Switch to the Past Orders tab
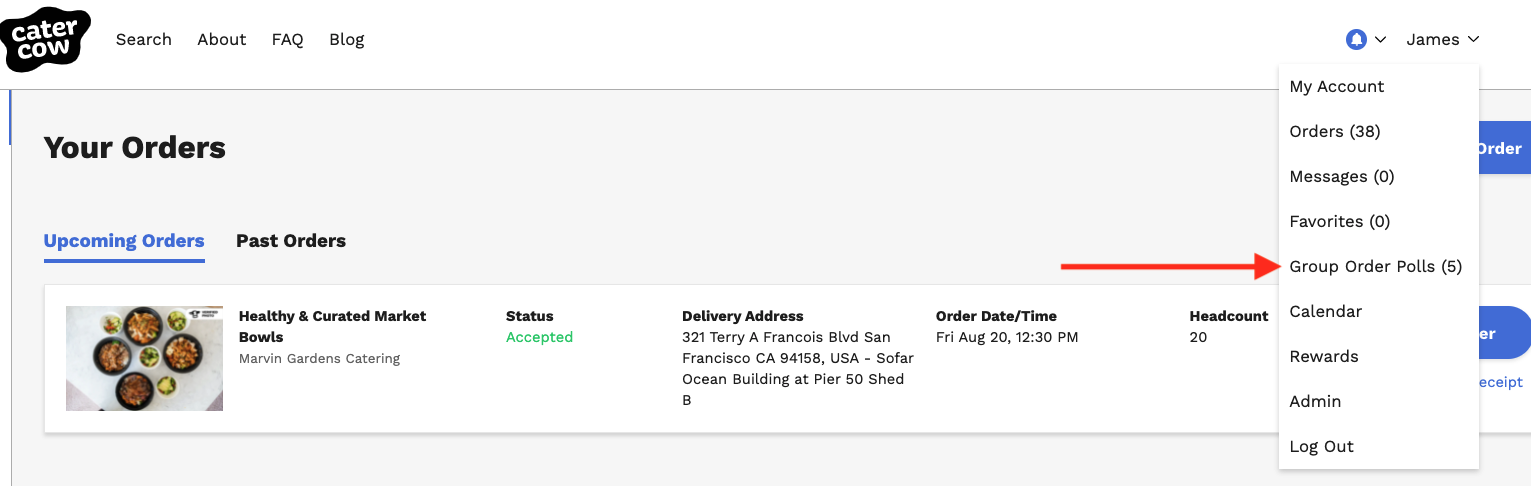This screenshot has width=1531, height=486. pos(291,241)
